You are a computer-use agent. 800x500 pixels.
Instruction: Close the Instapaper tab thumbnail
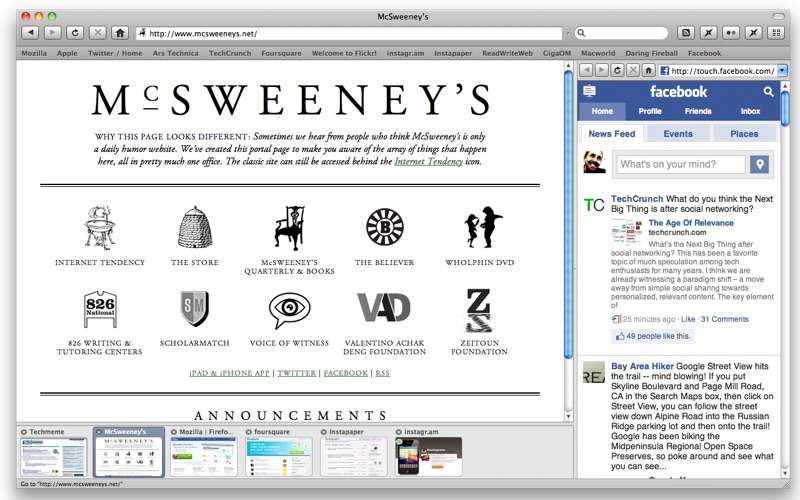[324, 432]
